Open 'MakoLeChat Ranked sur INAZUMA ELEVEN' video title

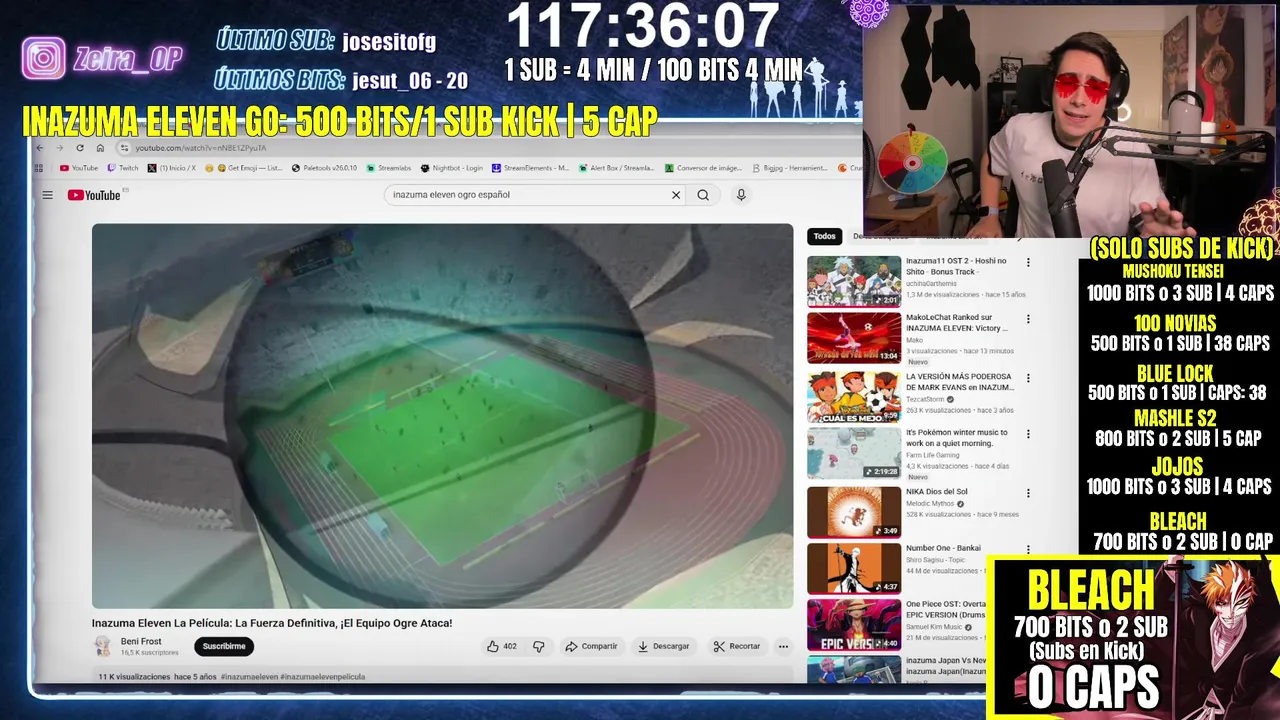point(957,323)
